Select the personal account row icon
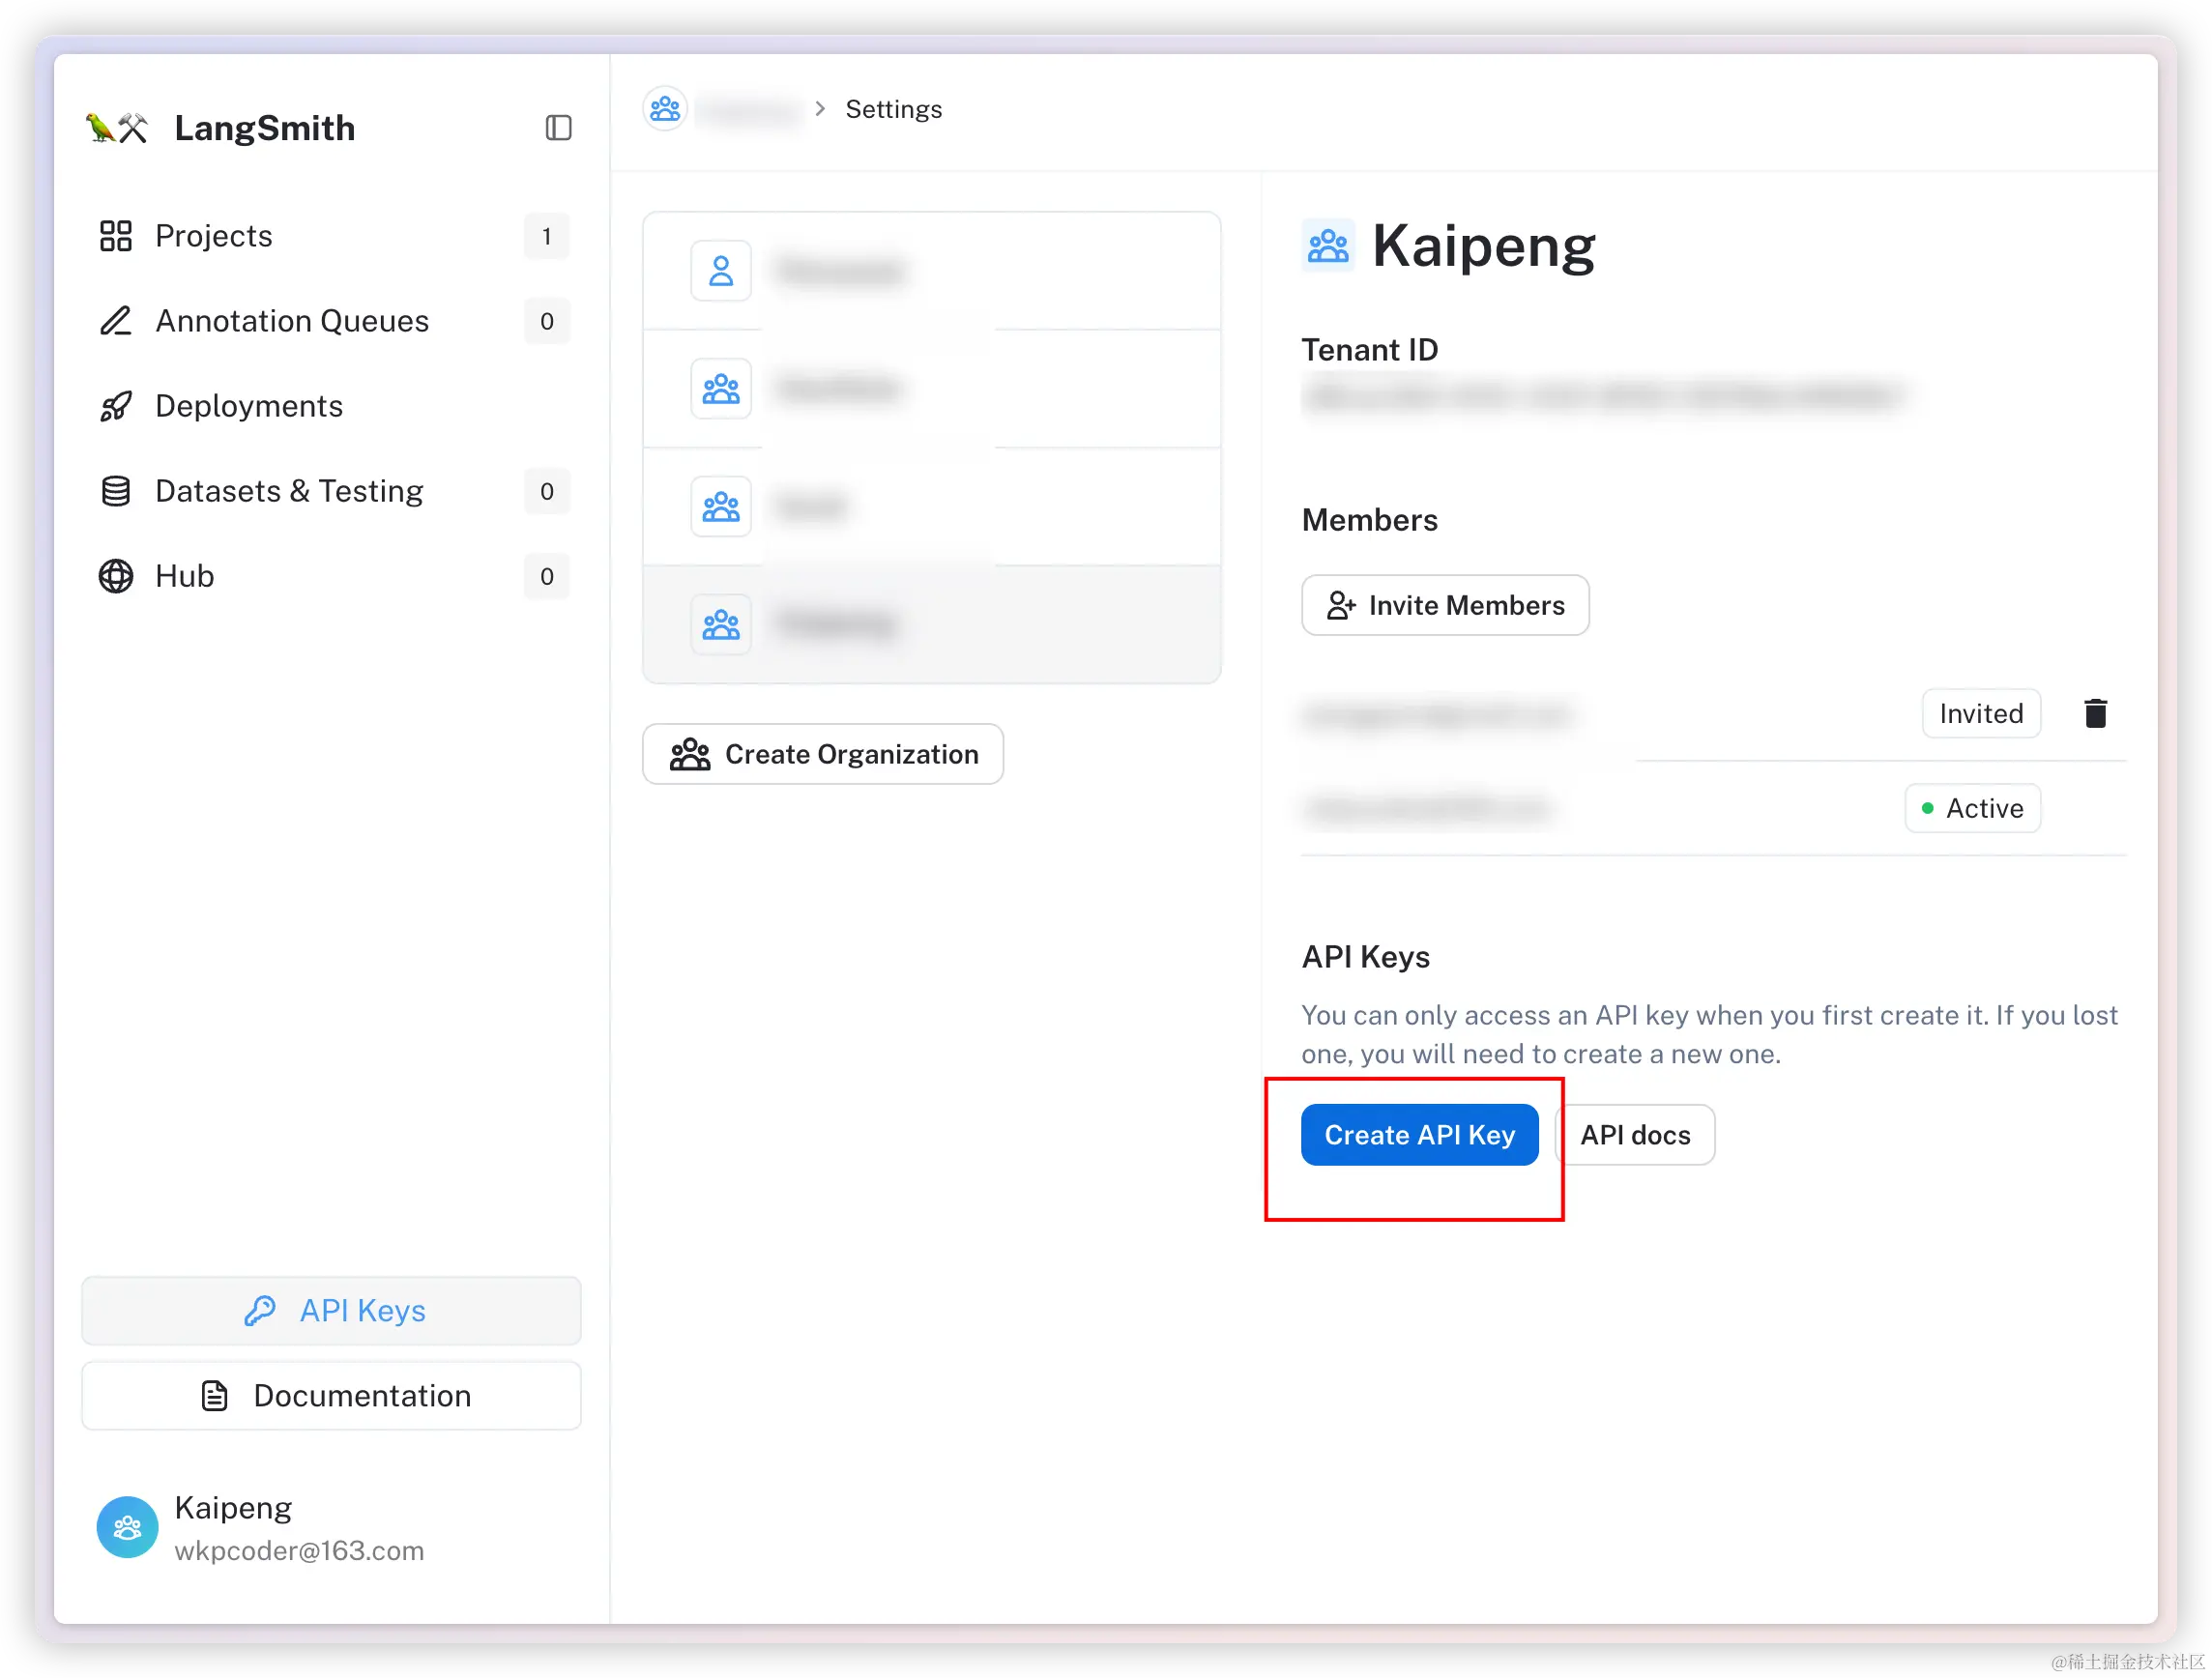2212x1678 pixels. [x=720, y=271]
